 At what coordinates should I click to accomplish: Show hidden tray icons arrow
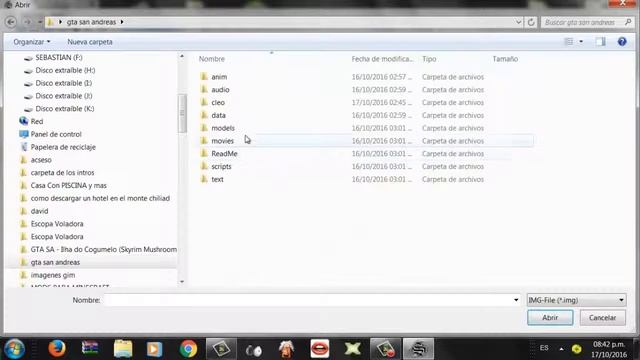pos(561,349)
